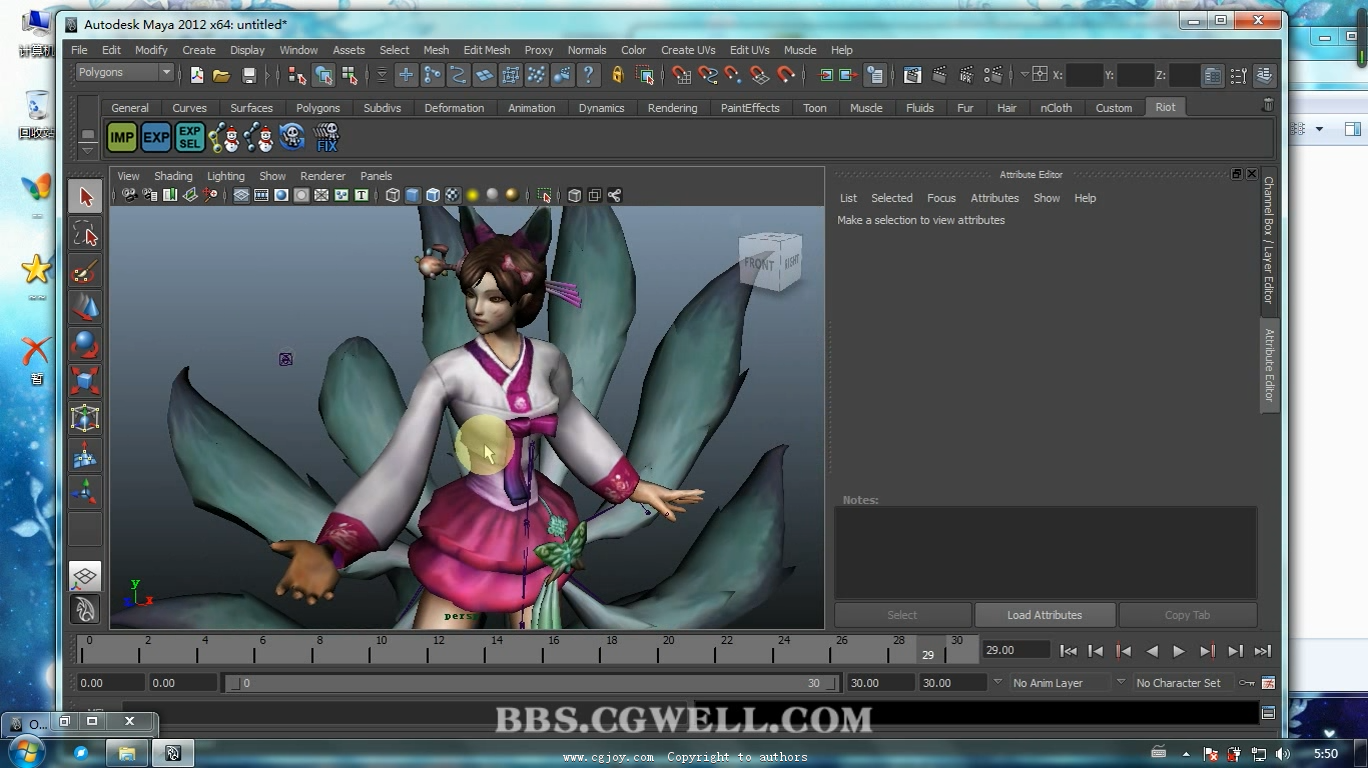The height and width of the screenshot is (768, 1368).
Task: Click the shelf trash can icon
Action: [x=1268, y=105]
